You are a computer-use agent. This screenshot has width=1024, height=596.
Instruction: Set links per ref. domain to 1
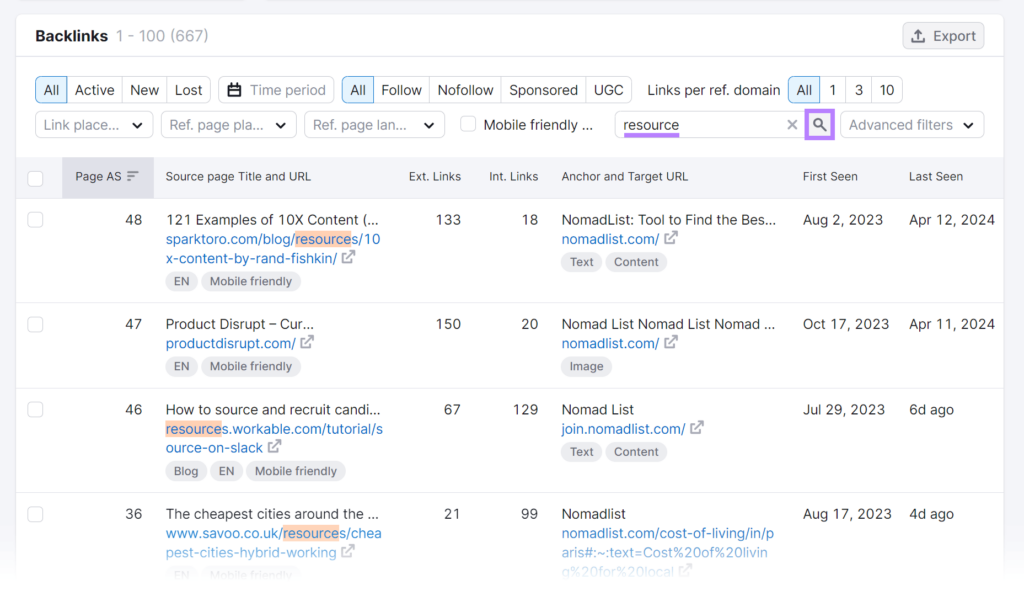833,90
